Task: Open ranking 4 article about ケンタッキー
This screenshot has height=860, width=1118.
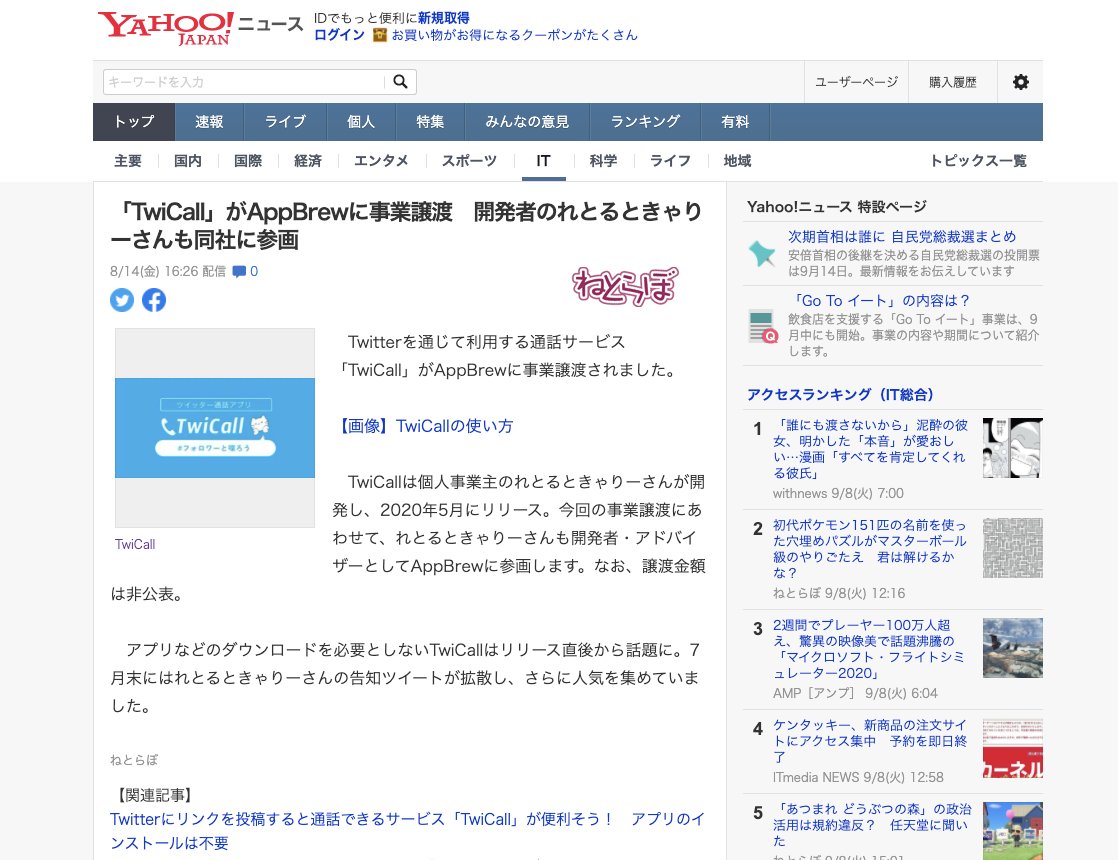Action: tap(870, 741)
